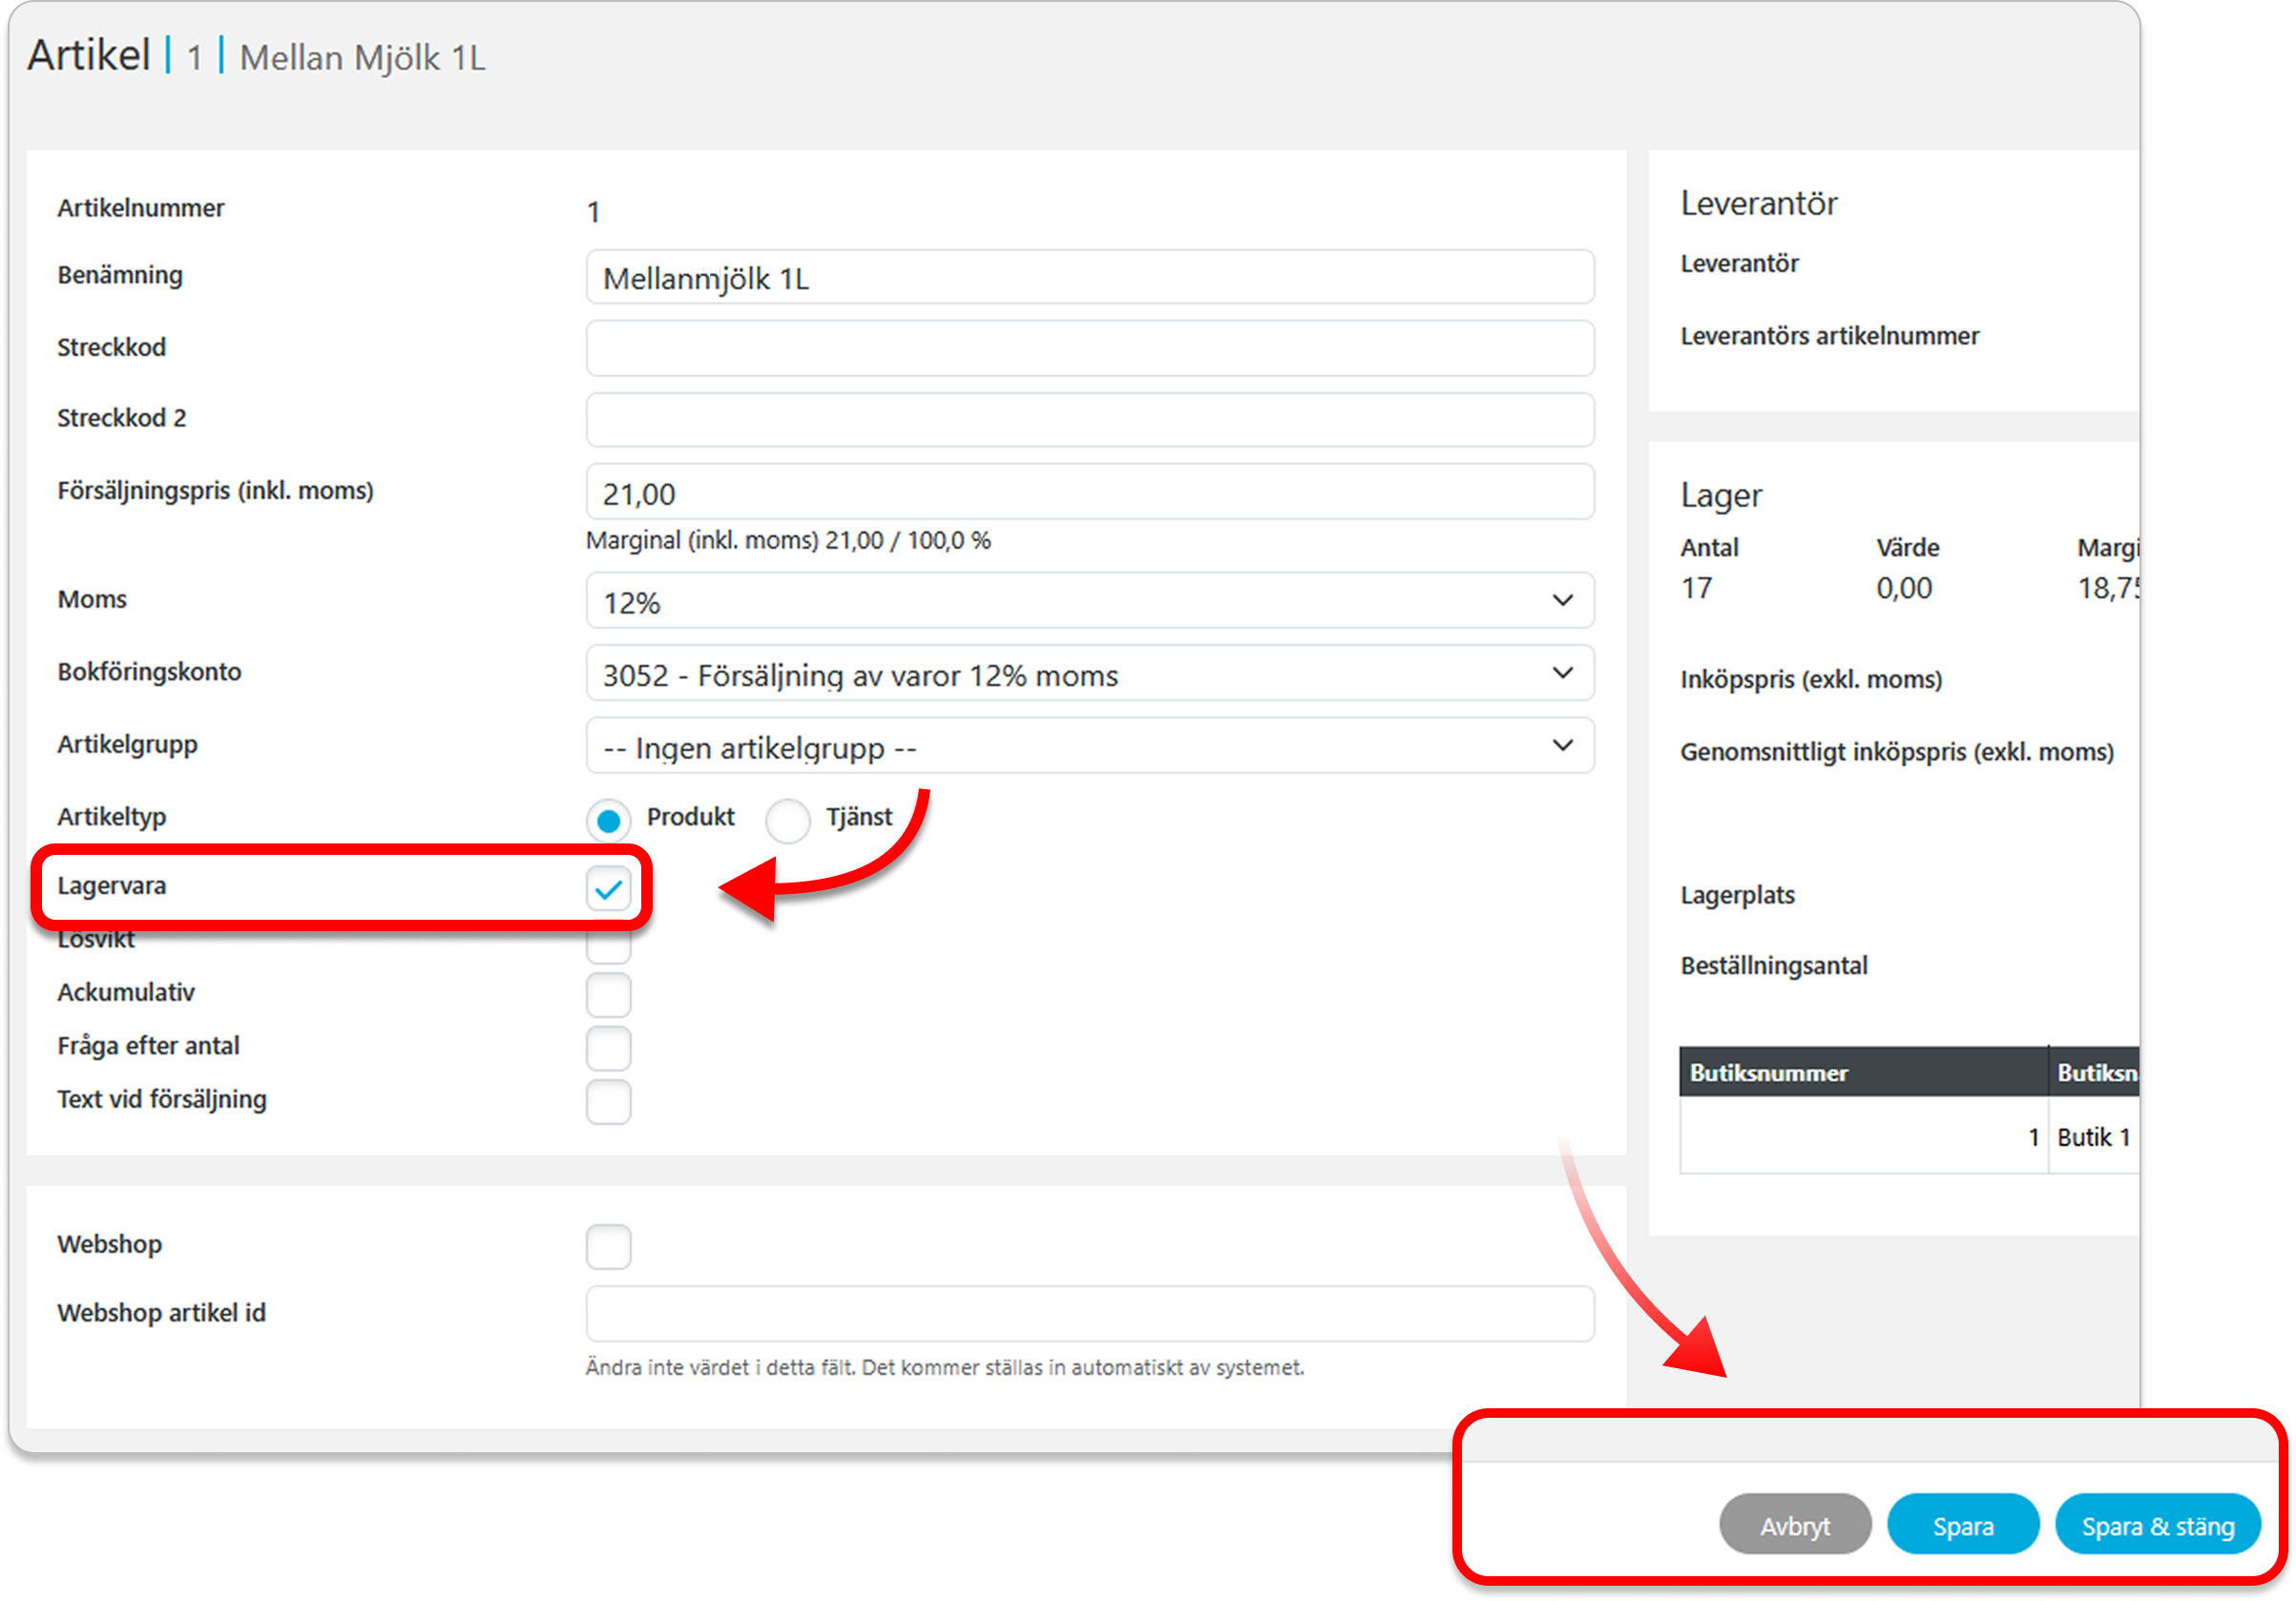Click the Beställningsantal label
The height and width of the screenshot is (1601, 2296).
tap(1773, 965)
